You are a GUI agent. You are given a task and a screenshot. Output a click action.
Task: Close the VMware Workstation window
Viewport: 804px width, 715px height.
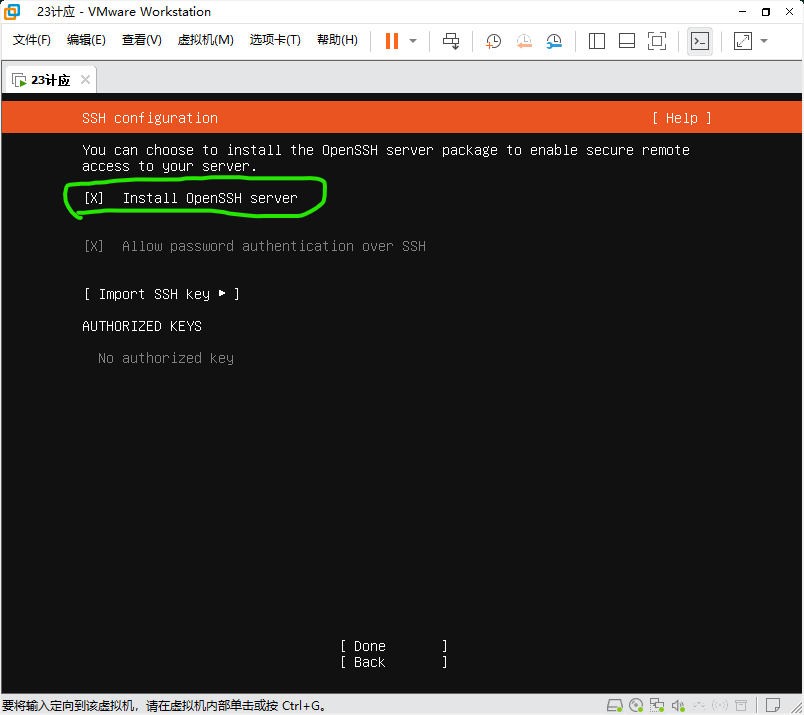(790, 11)
